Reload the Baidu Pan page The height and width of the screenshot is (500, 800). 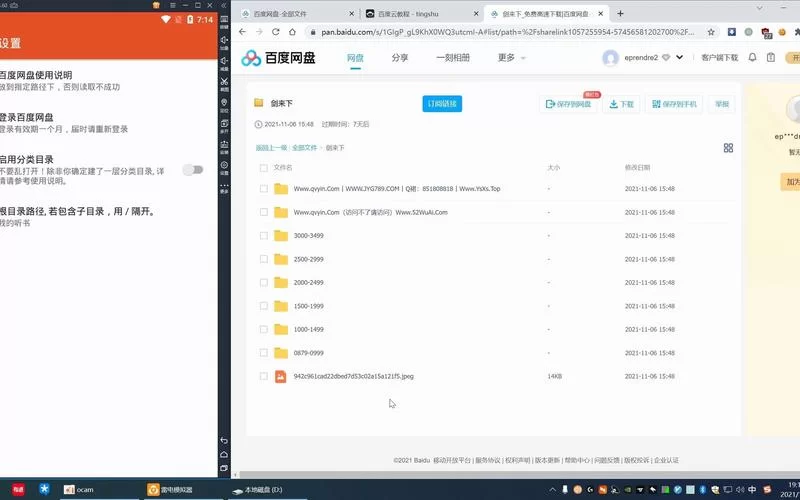(276, 32)
